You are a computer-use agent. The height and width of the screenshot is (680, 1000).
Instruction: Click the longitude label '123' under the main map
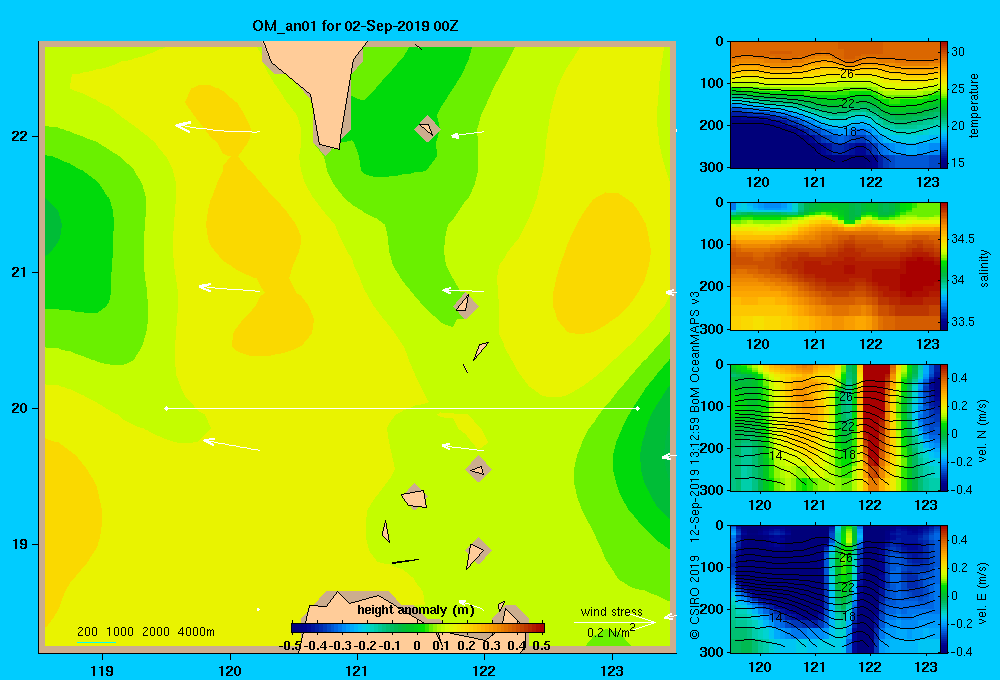pos(612,670)
